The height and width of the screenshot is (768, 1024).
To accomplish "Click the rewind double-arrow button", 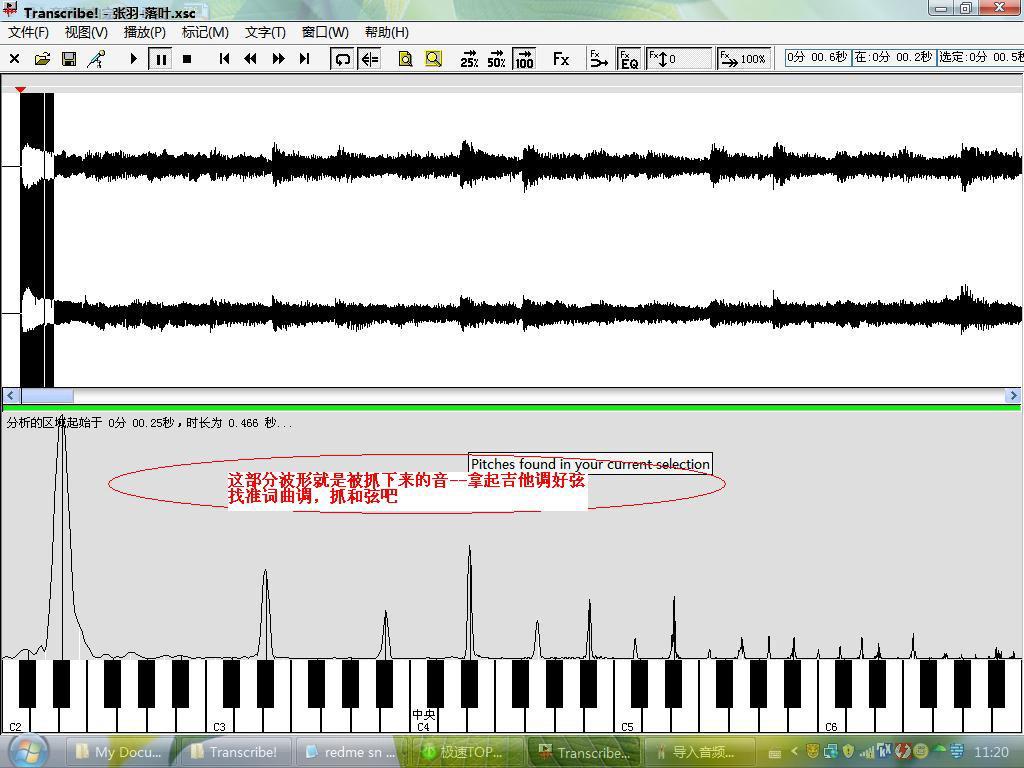I will click(250, 59).
